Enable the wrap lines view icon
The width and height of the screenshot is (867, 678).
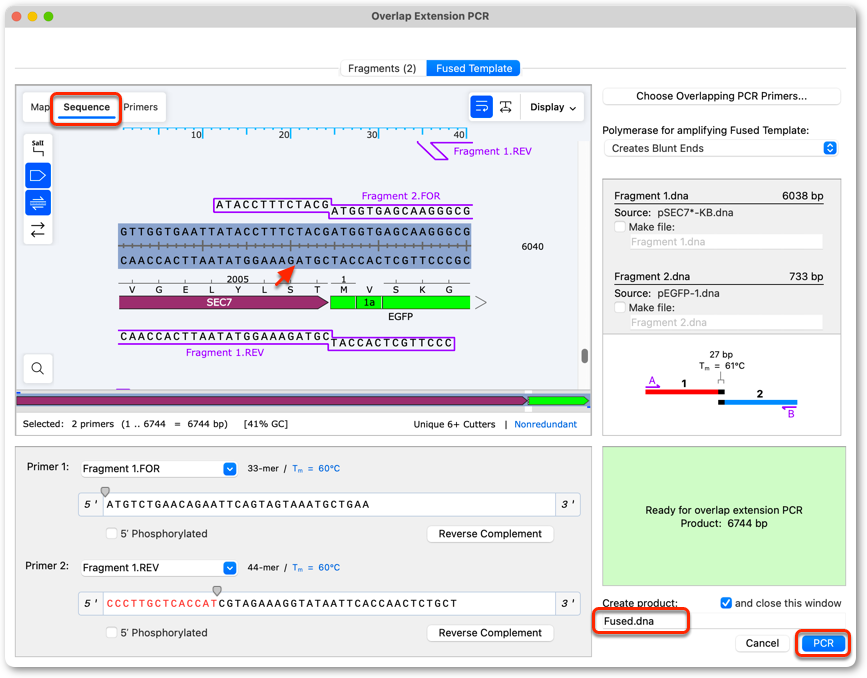click(x=481, y=107)
